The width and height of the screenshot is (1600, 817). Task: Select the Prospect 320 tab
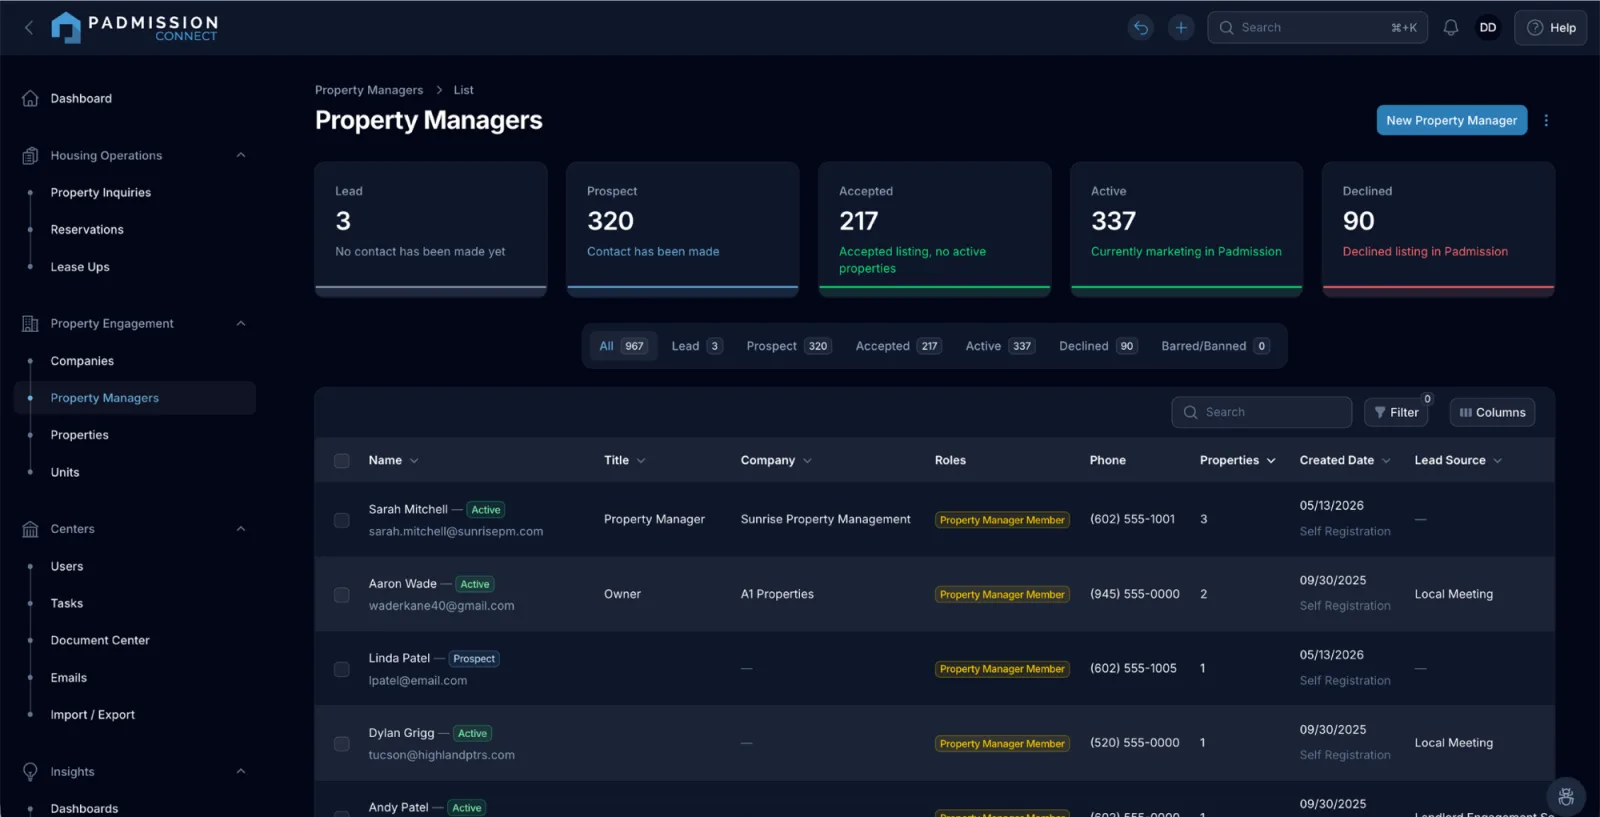tap(788, 346)
